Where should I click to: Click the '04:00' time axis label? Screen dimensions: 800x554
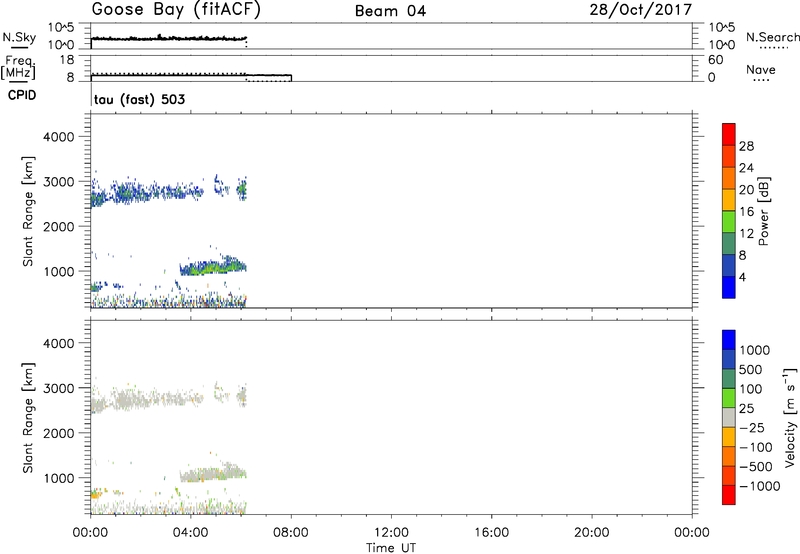pos(190,533)
